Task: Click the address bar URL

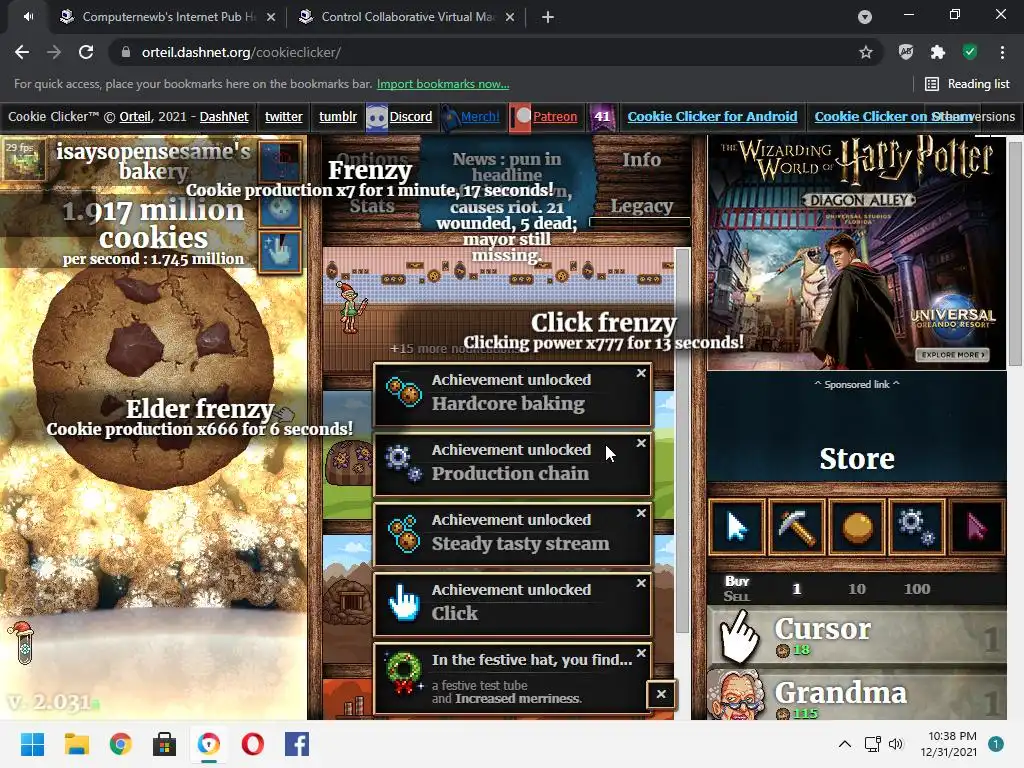Action: 241,52
